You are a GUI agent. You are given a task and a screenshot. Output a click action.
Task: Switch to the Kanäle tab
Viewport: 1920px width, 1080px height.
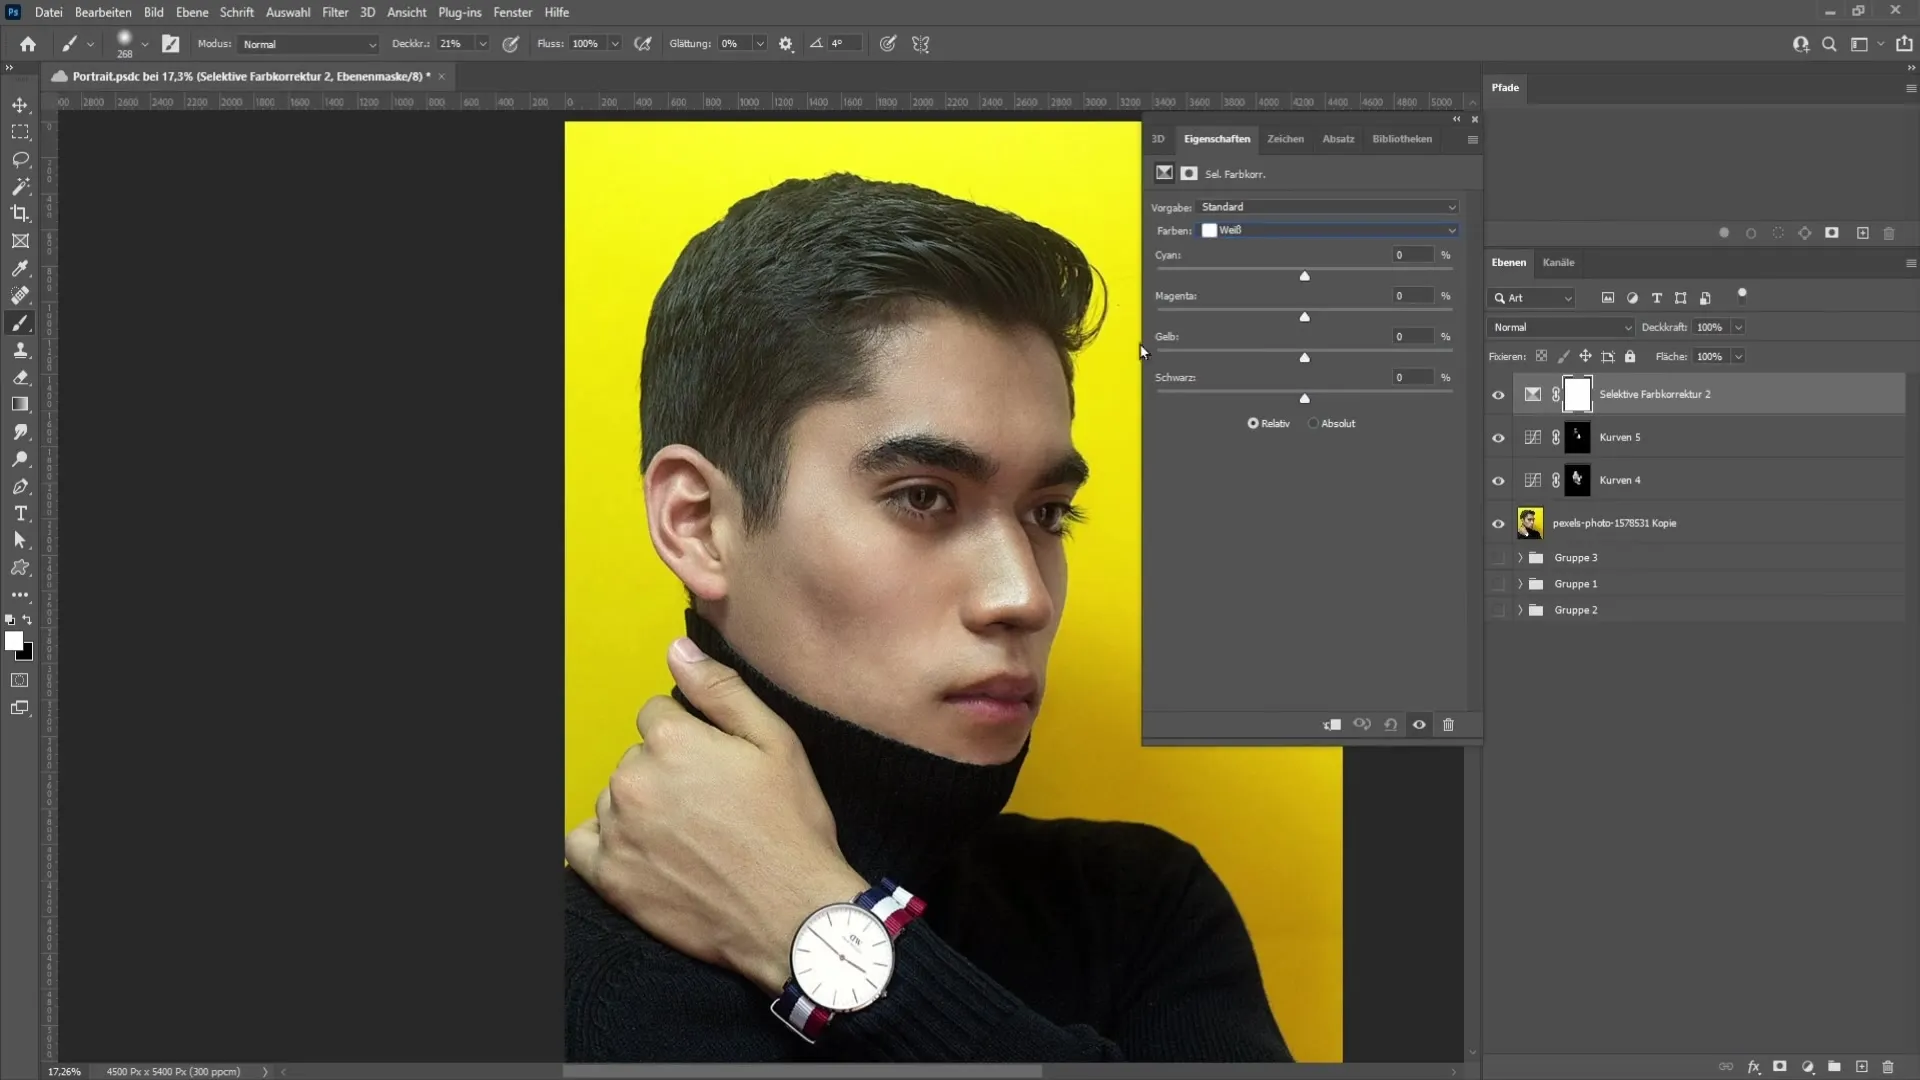(x=1557, y=261)
